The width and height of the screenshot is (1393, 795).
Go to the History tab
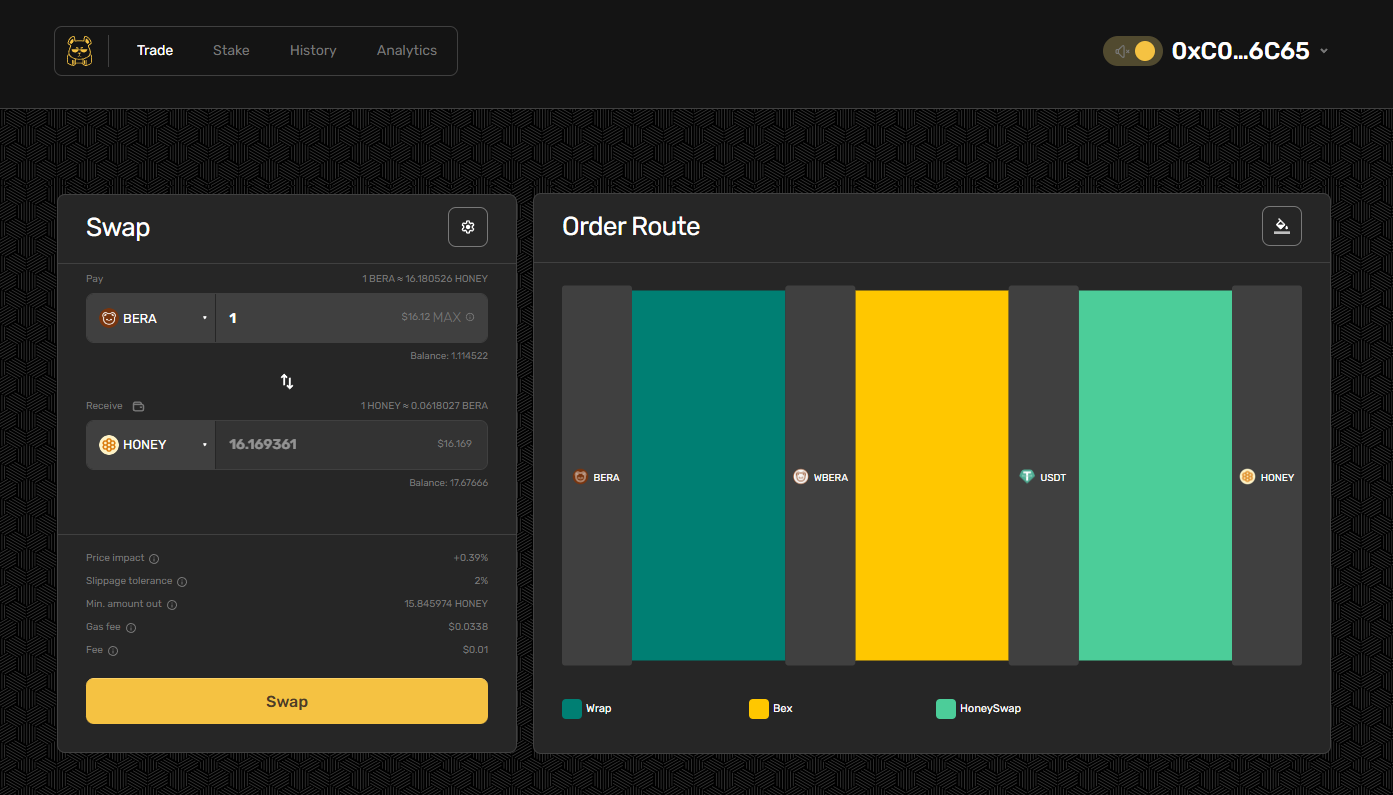pos(313,50)
